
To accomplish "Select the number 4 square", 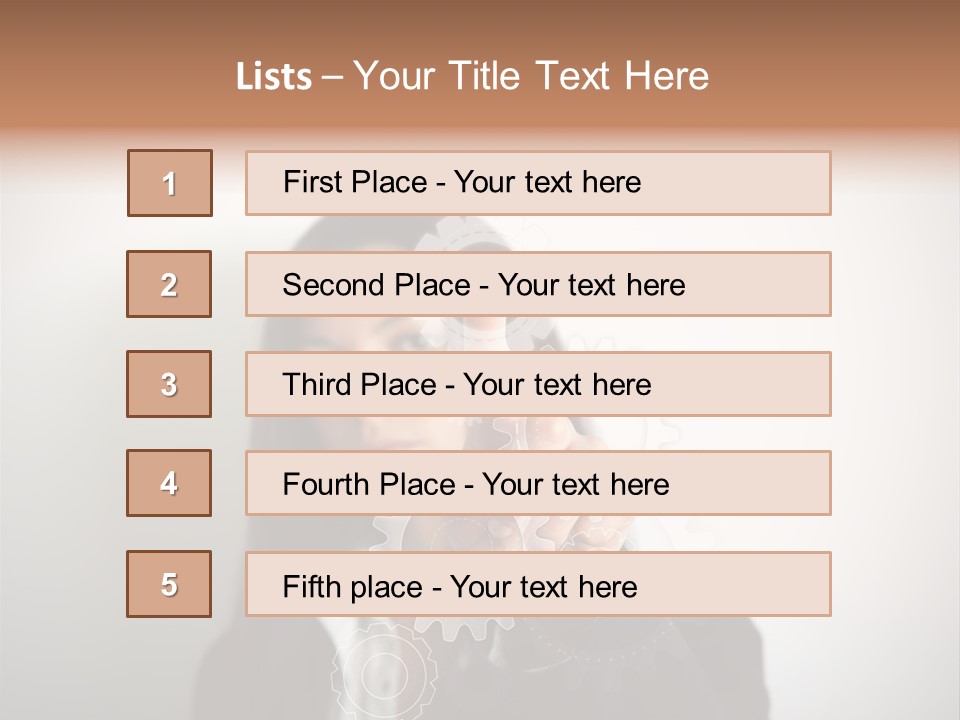I will pos(169,483).
